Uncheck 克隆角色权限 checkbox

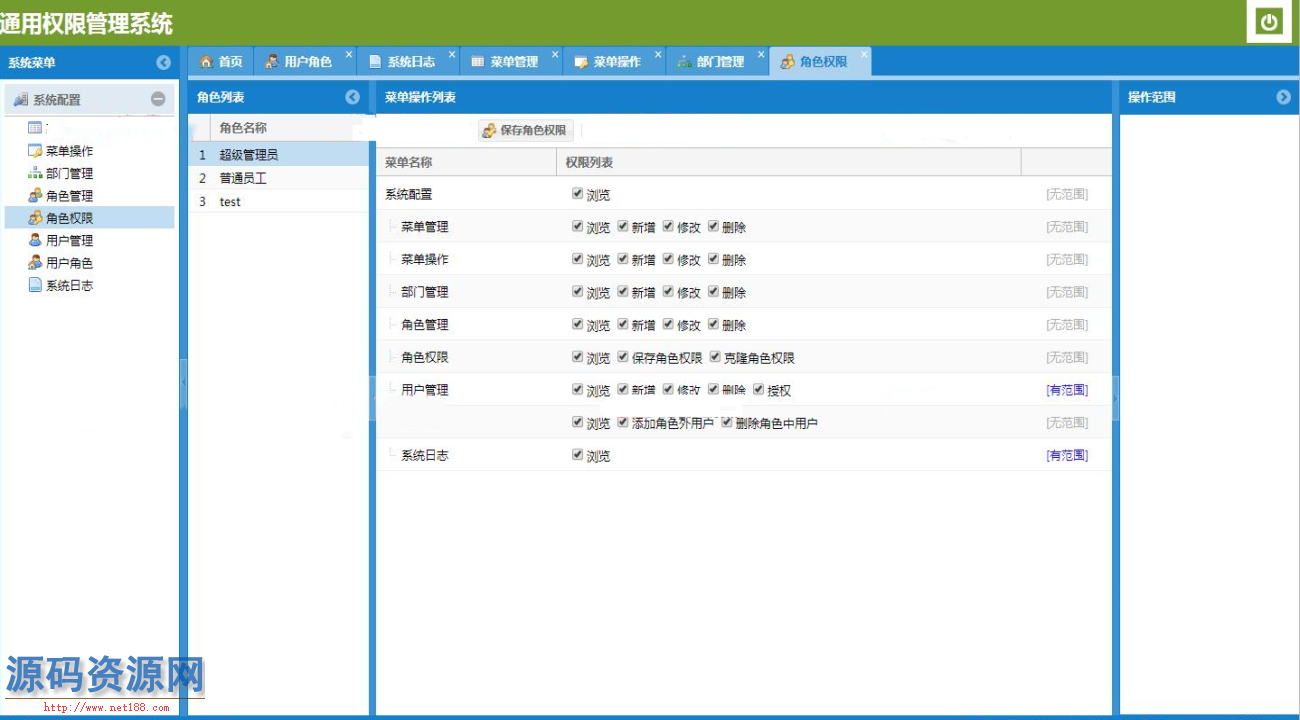tap(715, 356)
